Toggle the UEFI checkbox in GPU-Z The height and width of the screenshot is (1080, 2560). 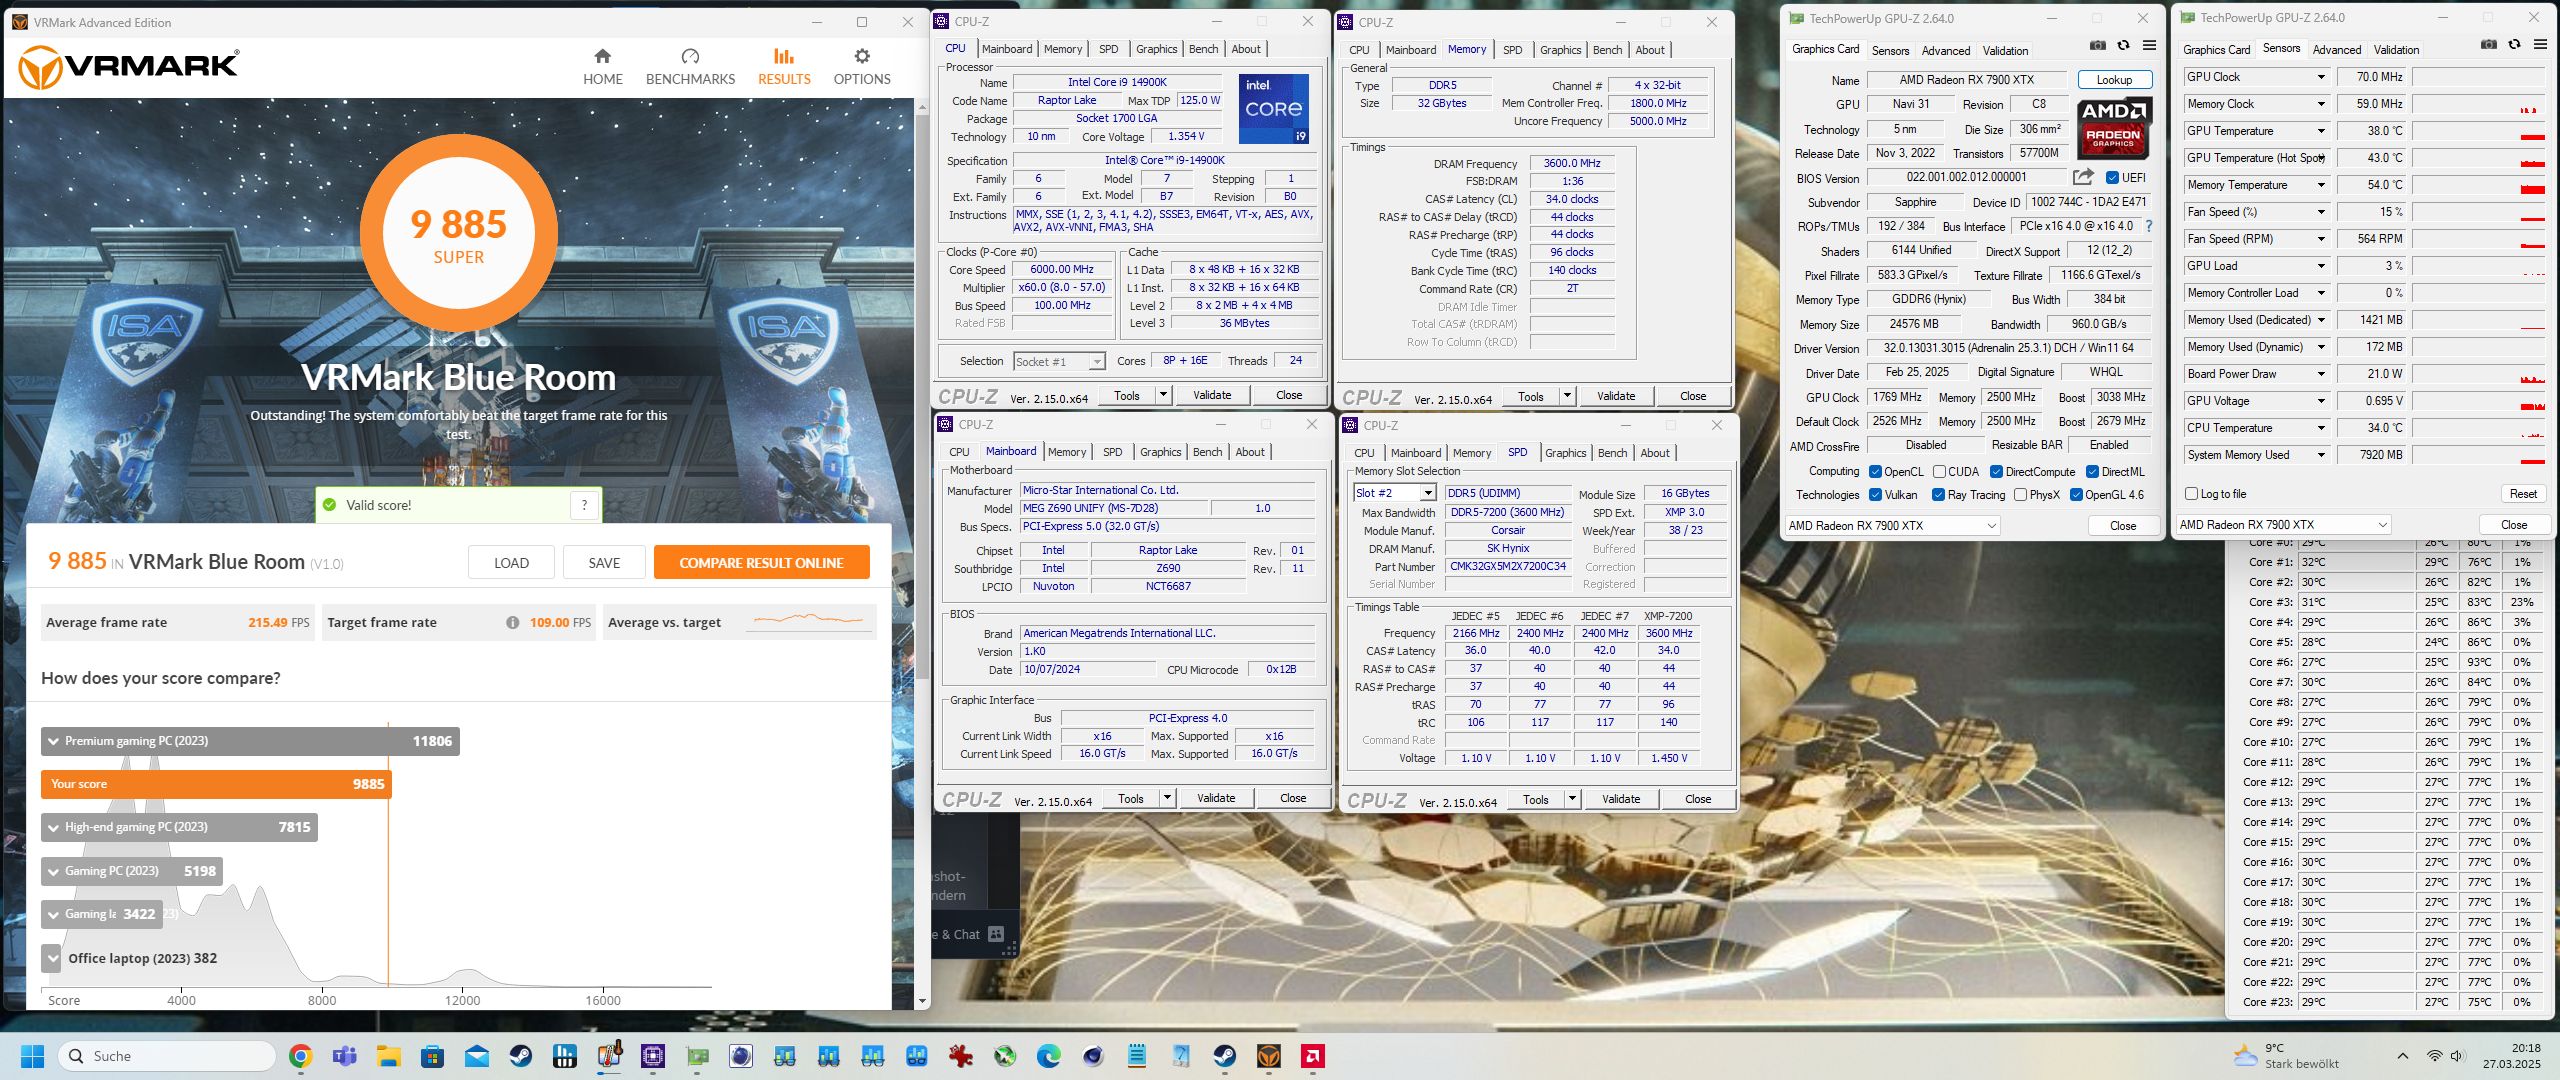(x=2112, y=178)
